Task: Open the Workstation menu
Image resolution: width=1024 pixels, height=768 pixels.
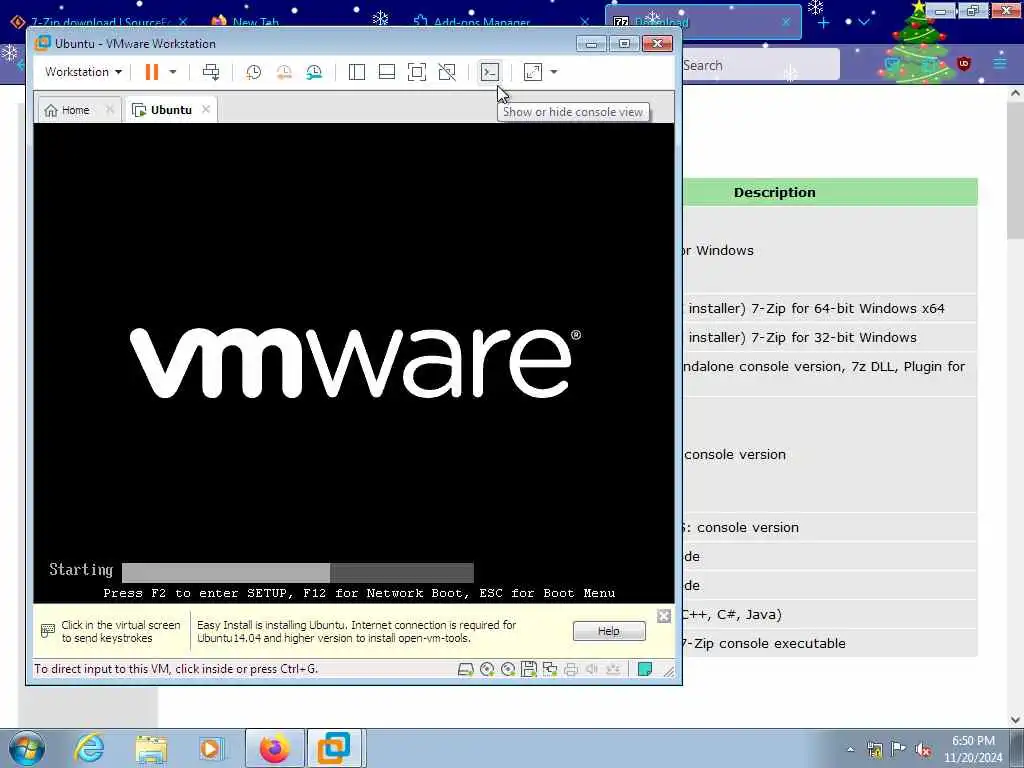Action: (x=83, y=72)
